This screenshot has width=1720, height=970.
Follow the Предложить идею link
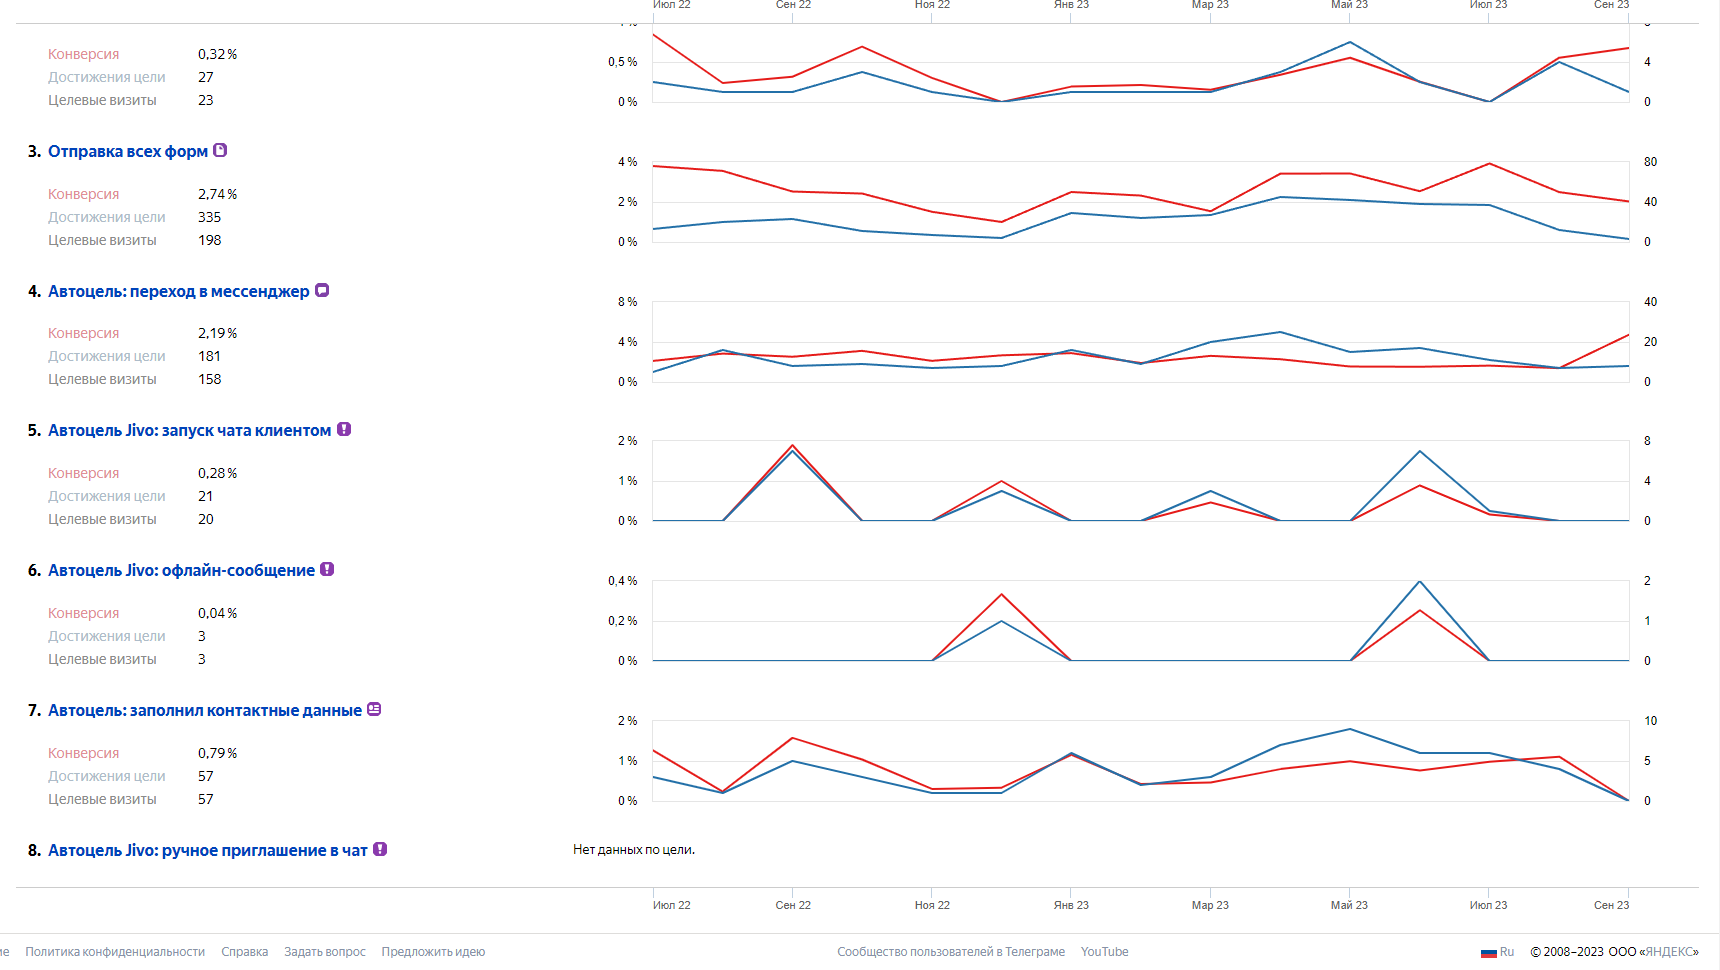click(x=433, y=952)
